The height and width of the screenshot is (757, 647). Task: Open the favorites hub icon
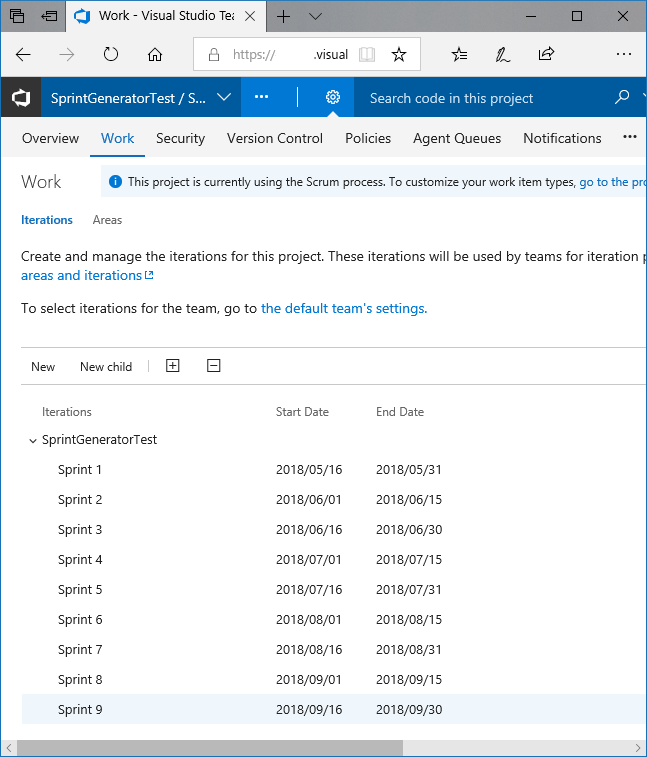pos(459,54)
